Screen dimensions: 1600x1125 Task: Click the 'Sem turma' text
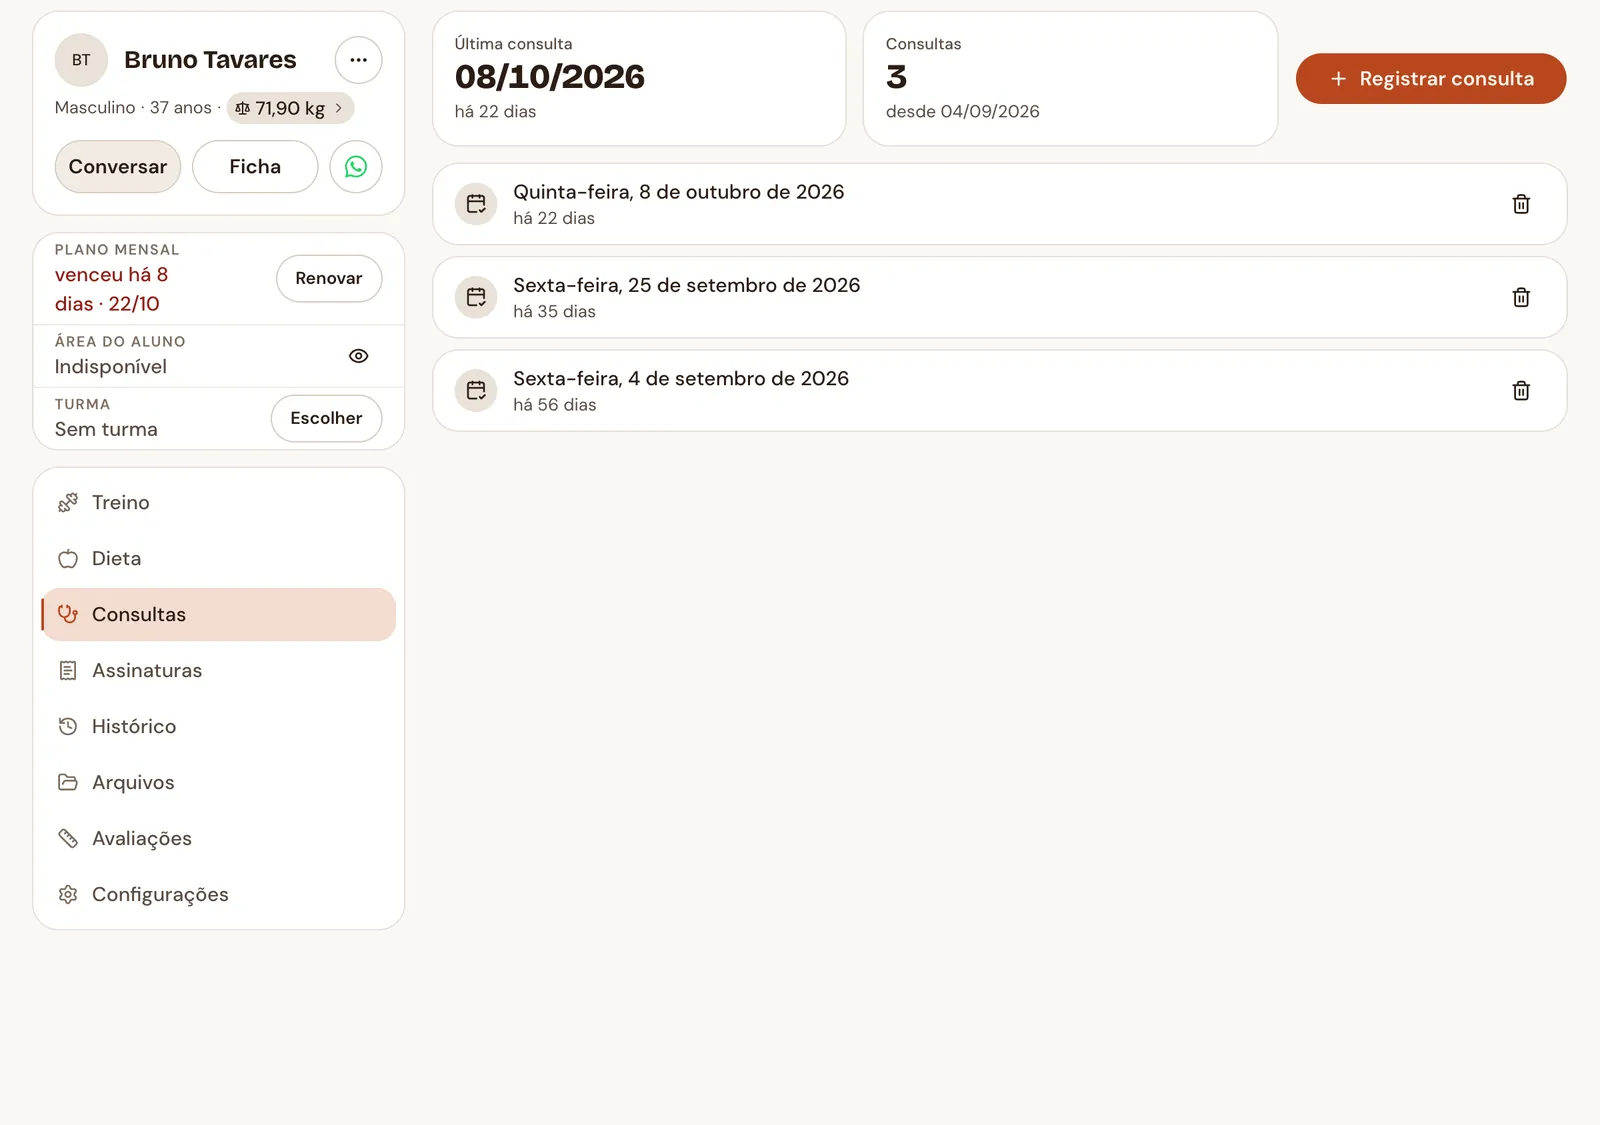tap(106, 429)
